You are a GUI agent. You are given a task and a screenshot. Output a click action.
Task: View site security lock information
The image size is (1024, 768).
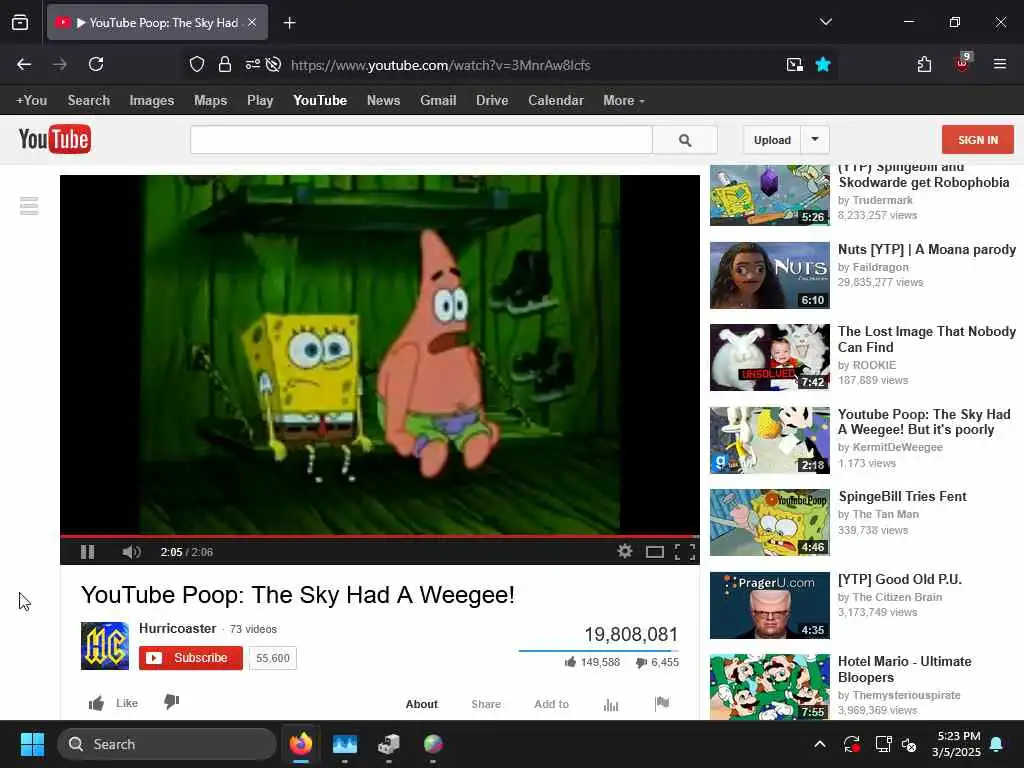(225, 64)
